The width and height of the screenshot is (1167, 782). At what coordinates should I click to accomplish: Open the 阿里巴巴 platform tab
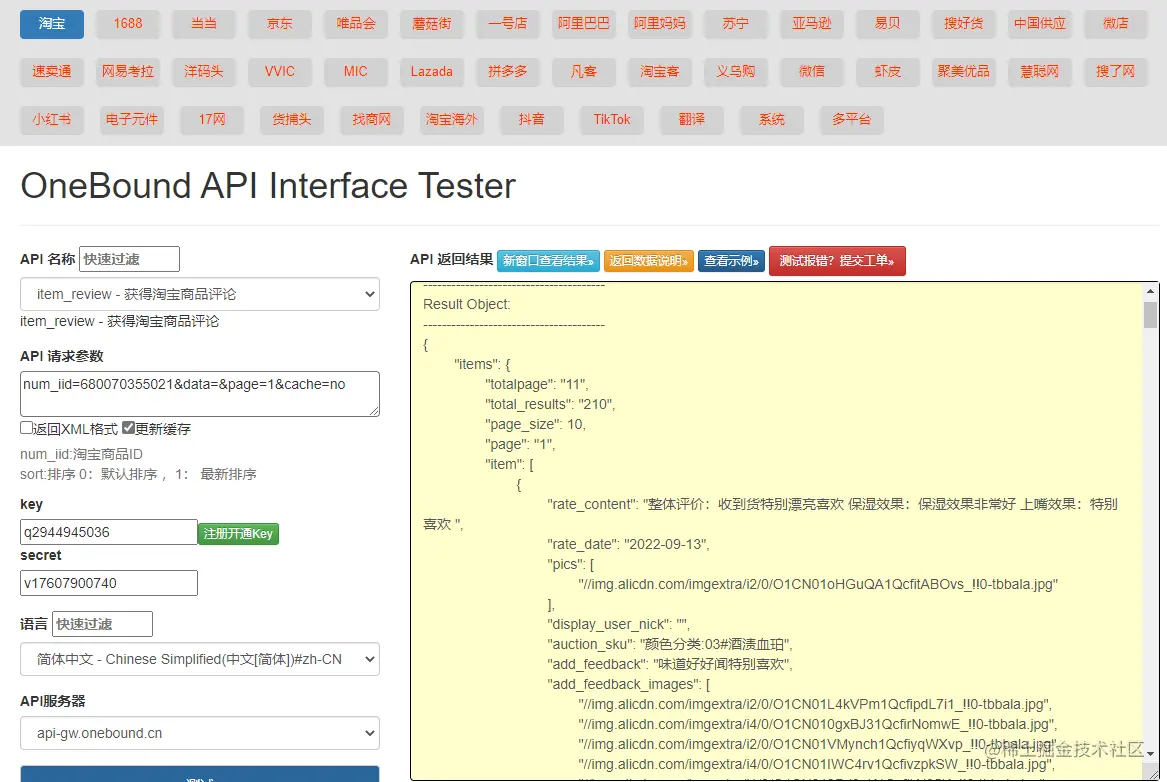pos(584,24)
